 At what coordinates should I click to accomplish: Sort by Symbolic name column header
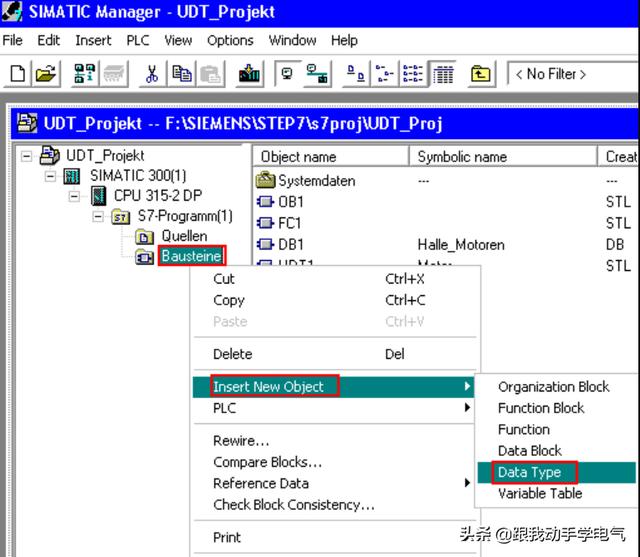503,157
